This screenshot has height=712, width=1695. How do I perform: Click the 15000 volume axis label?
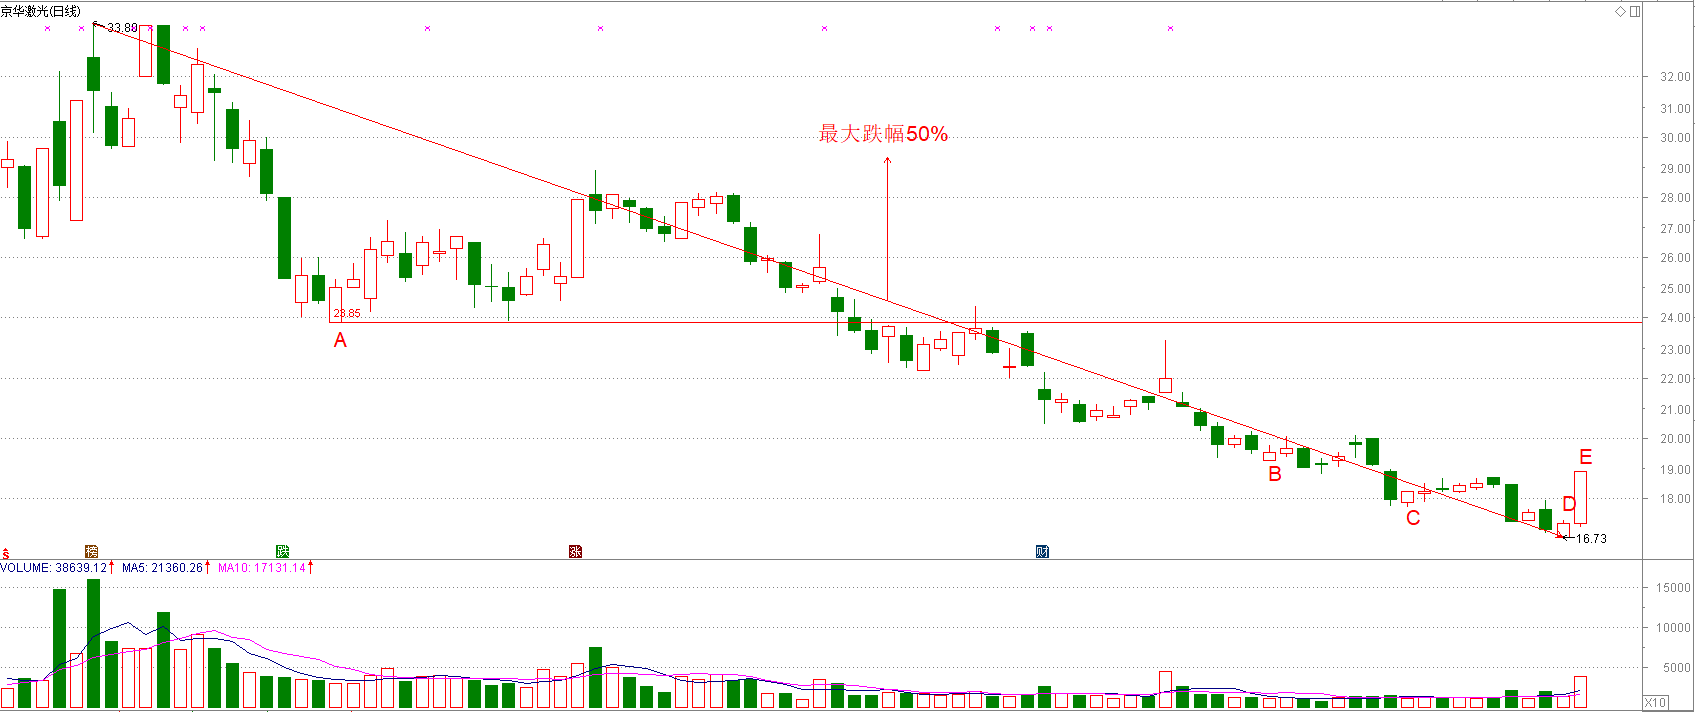(x=1673, y=588)
